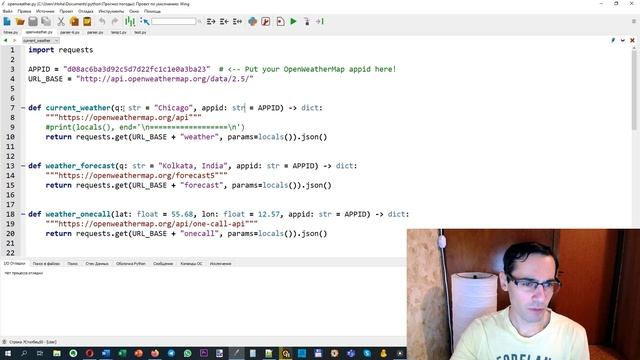The width and height of the screenshot is (640, 360).
Task: Switch to the parser.py tab
Action: [95, 32]
